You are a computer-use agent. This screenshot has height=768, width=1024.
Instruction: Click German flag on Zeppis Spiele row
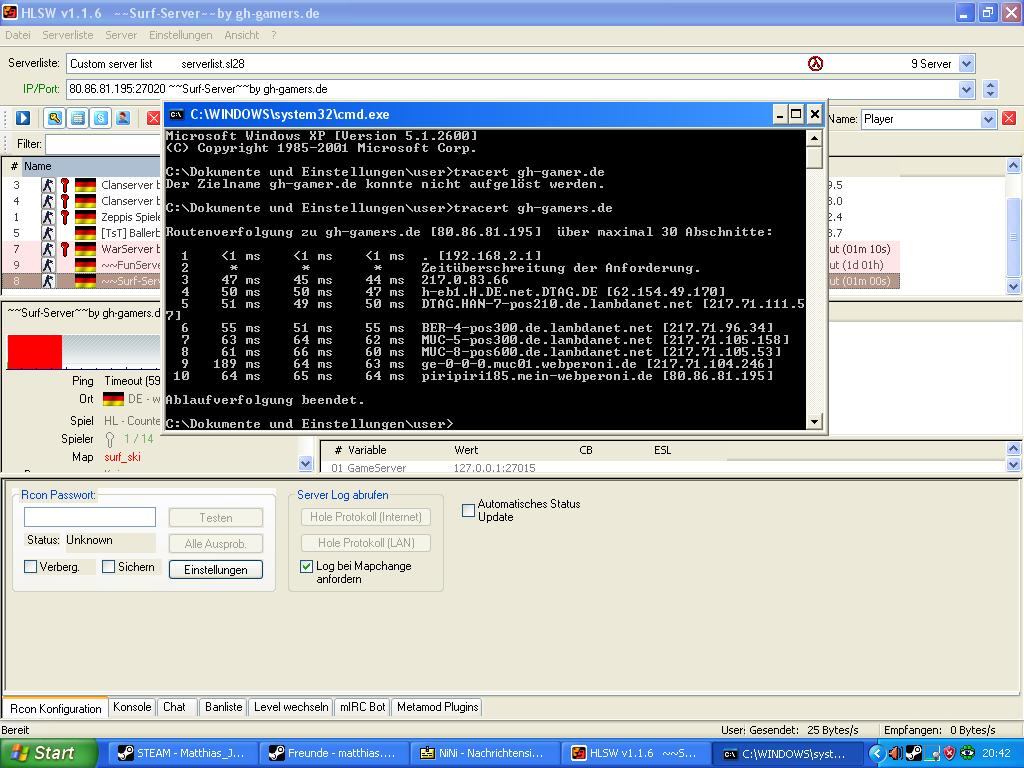click(86, 217)
